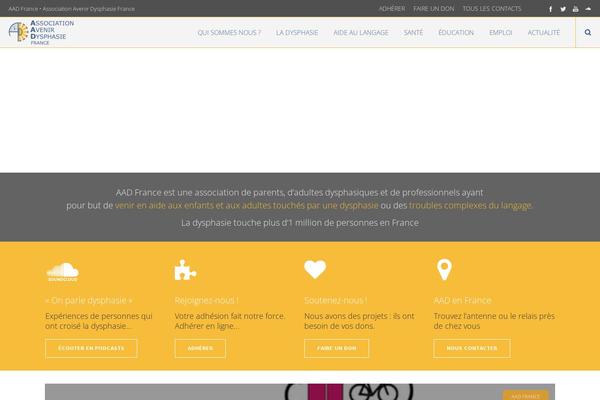600x400 pixels.
Task: Open the Aide au langage menu
Action: [x=361, y=33]
